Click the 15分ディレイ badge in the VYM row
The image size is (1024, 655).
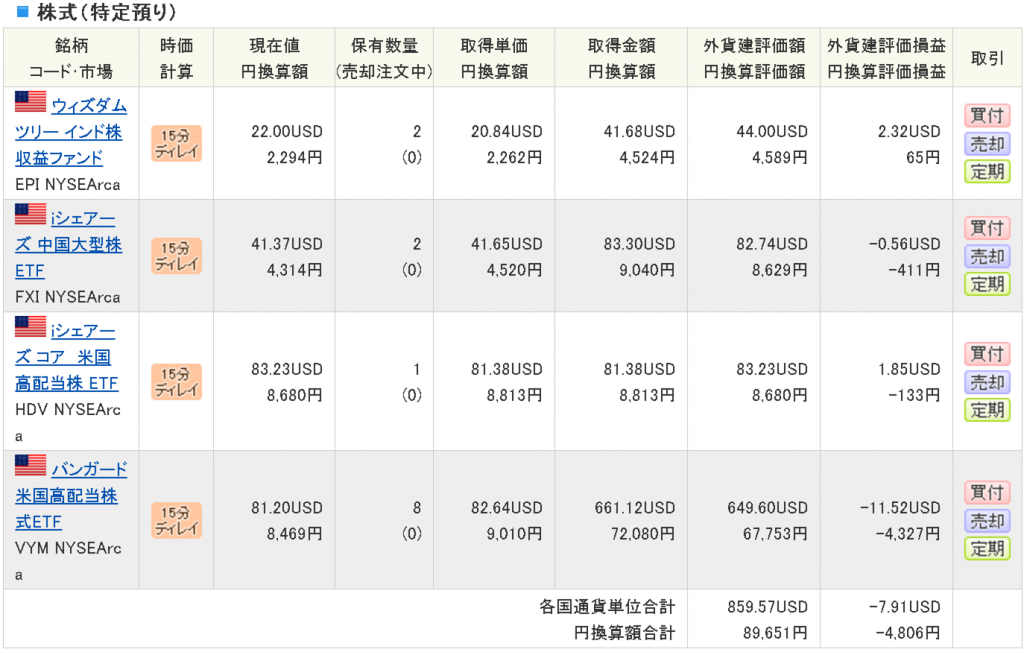tap(176, 520)
